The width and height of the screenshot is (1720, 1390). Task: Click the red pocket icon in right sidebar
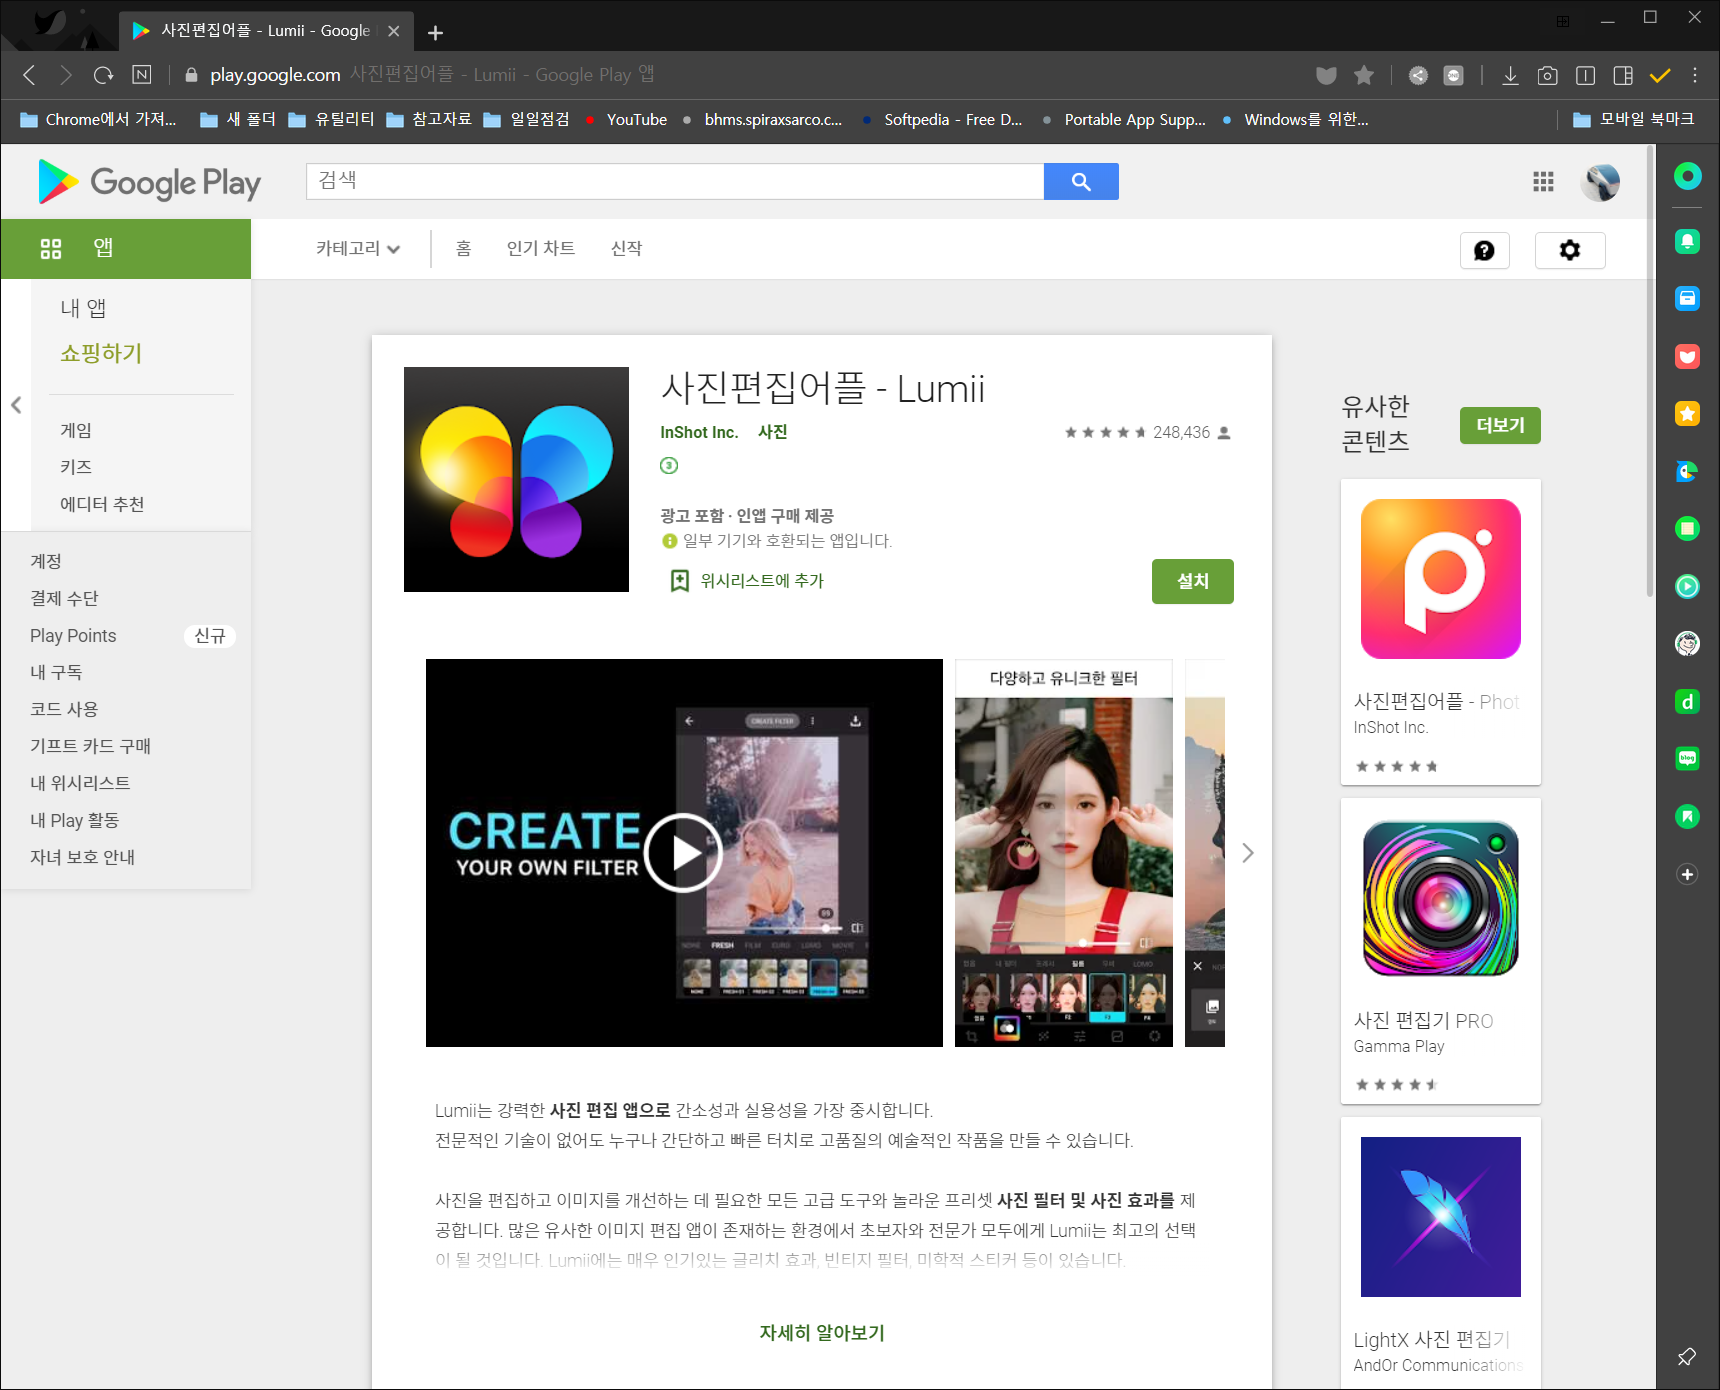tap(1687, 356)
